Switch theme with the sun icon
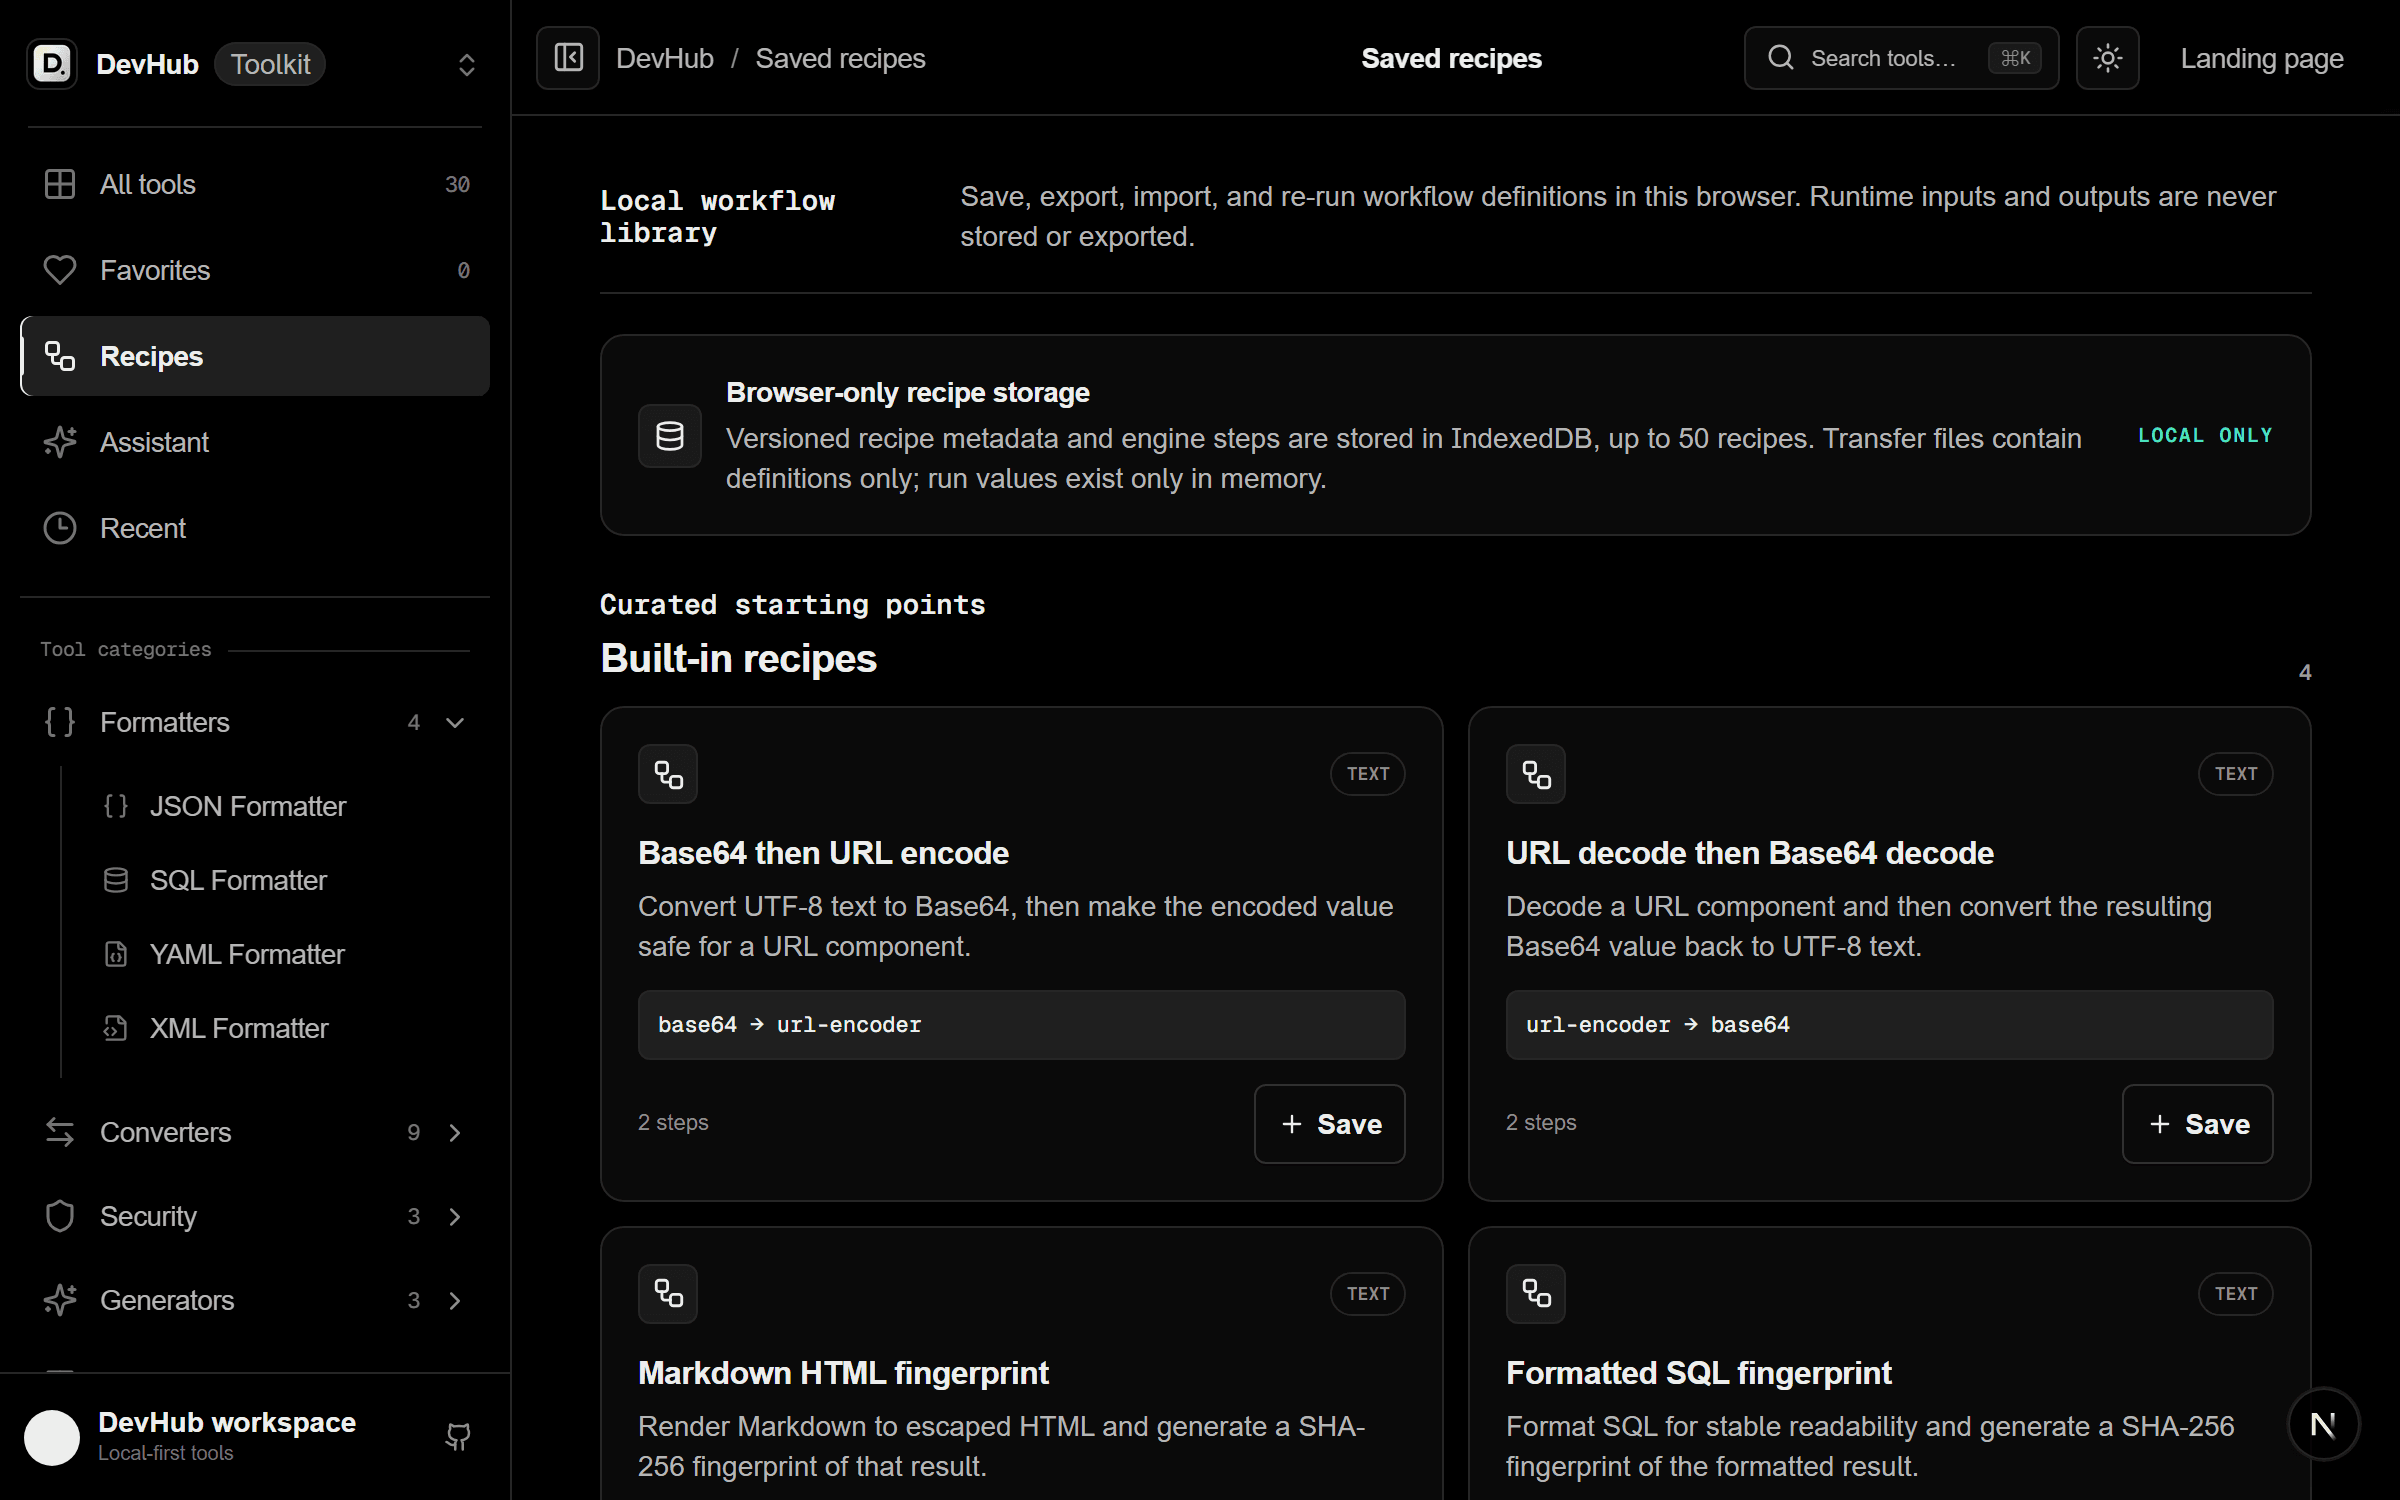This screenshot has width=2400, height=1500. click(2107, 58)
